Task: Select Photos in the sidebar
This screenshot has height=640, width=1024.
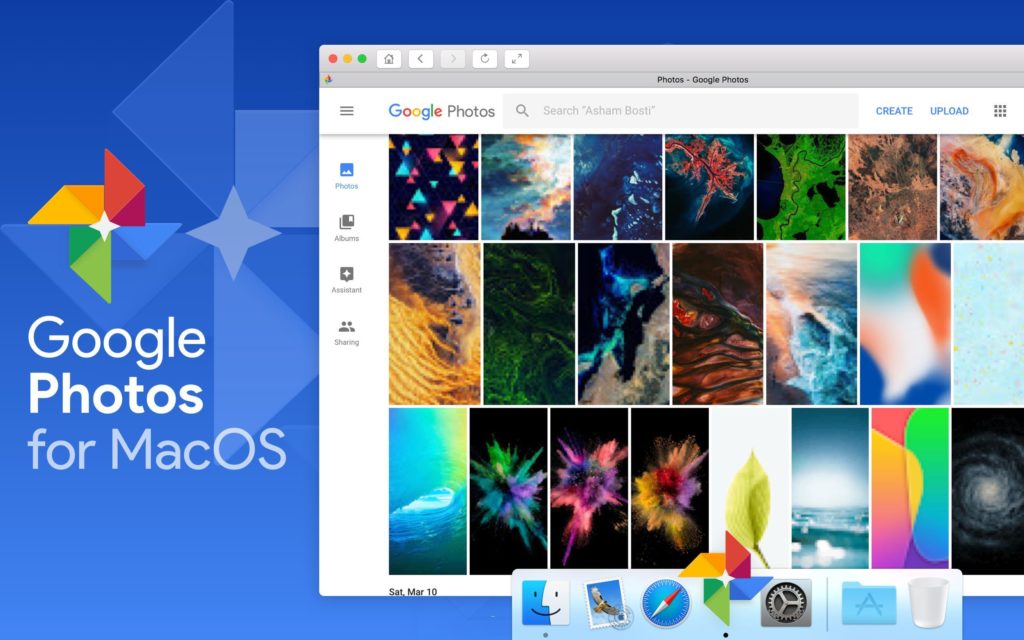Action: coord(347,176)
